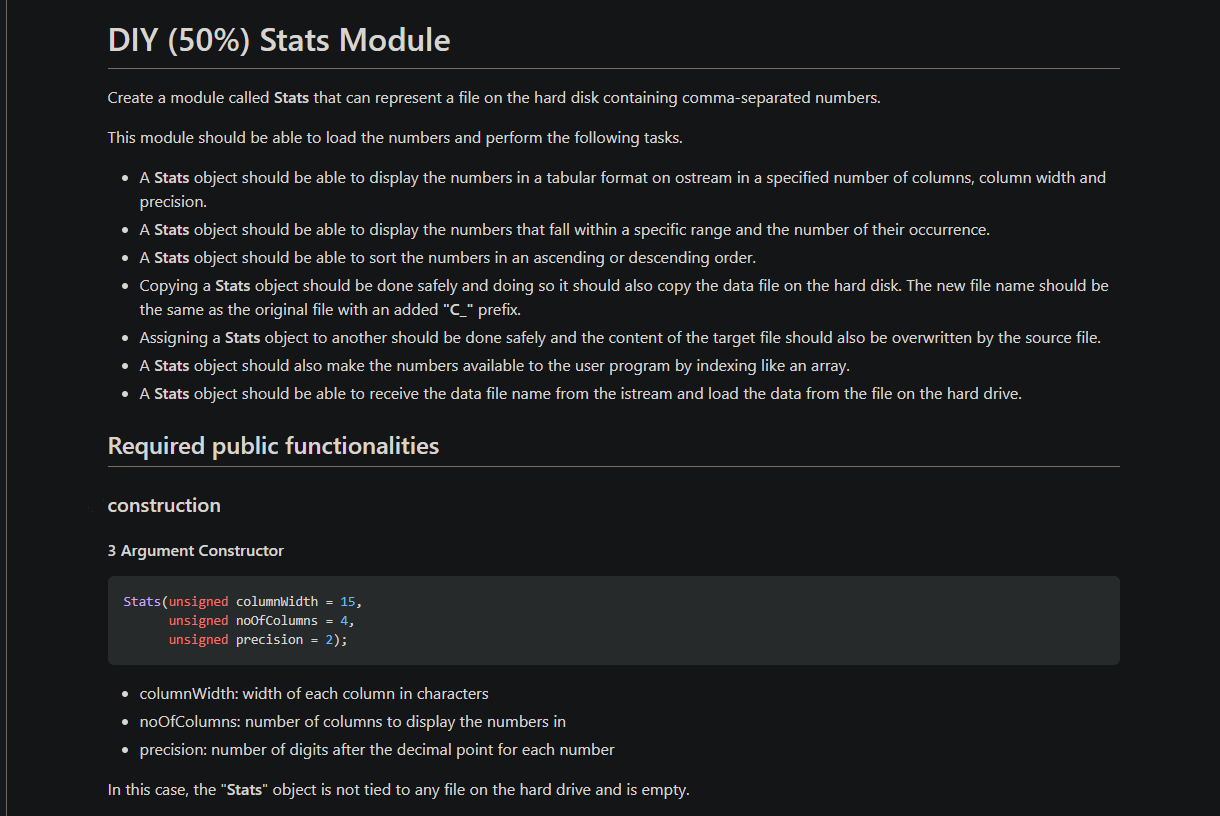Click the bullet about tabular format on ostream
This screenshot has width=1220, height=816.
point(622,190)
